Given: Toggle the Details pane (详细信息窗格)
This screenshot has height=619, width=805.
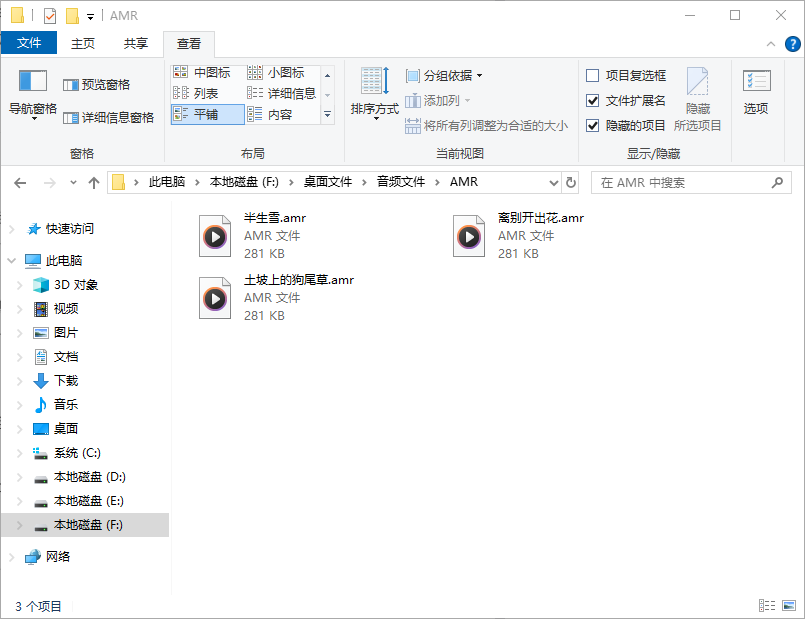Looking at the screenshot, I should click(x=108, y=118).
